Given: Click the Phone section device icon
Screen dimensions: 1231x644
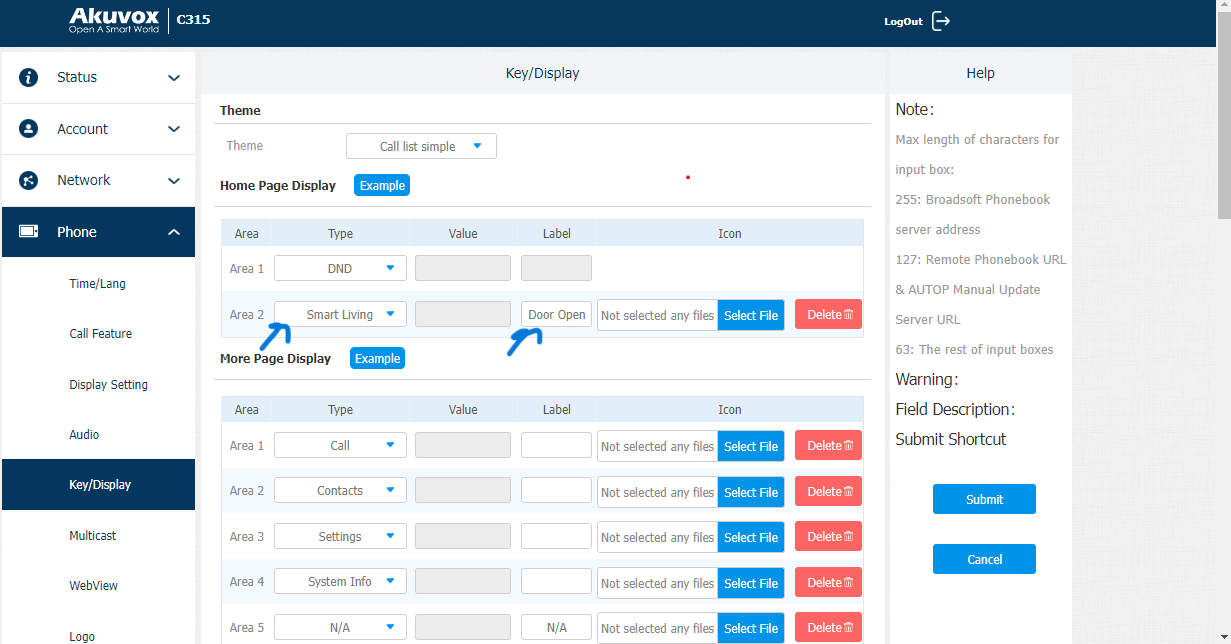Looking at the screenshot, I should [29, 232].
